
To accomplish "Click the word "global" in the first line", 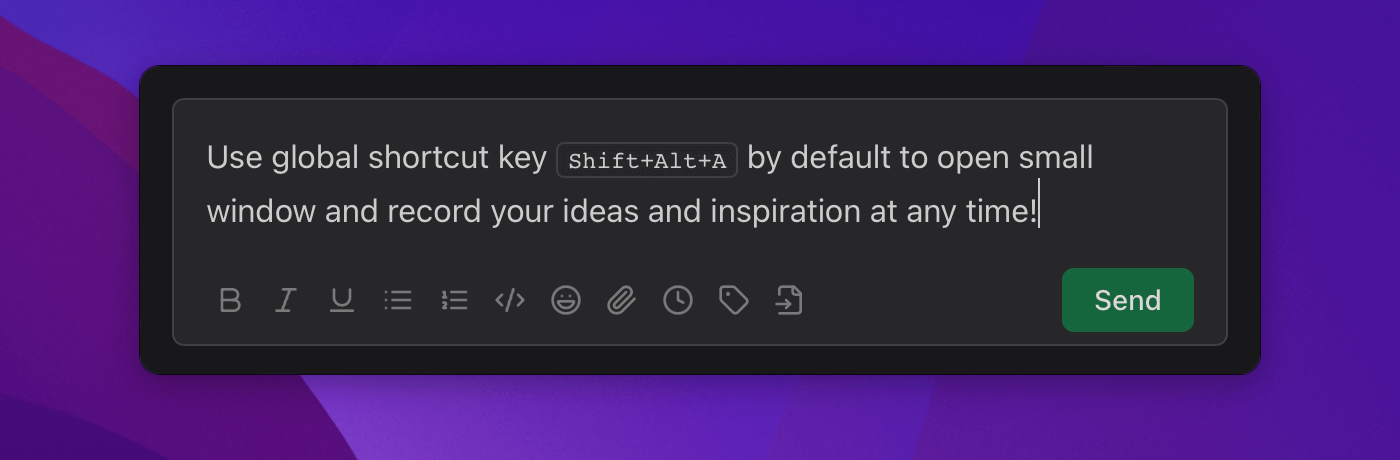I will [x=315, y=158].
